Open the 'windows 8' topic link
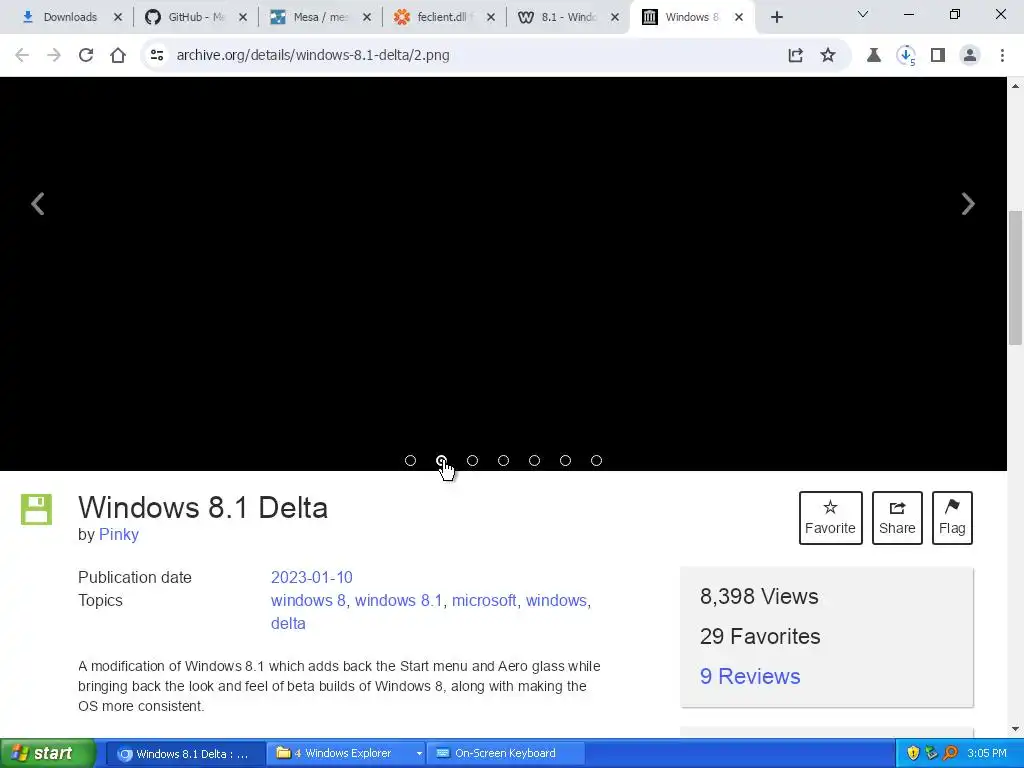This screenshot has width=1024, height=768. tap(308, 600)
